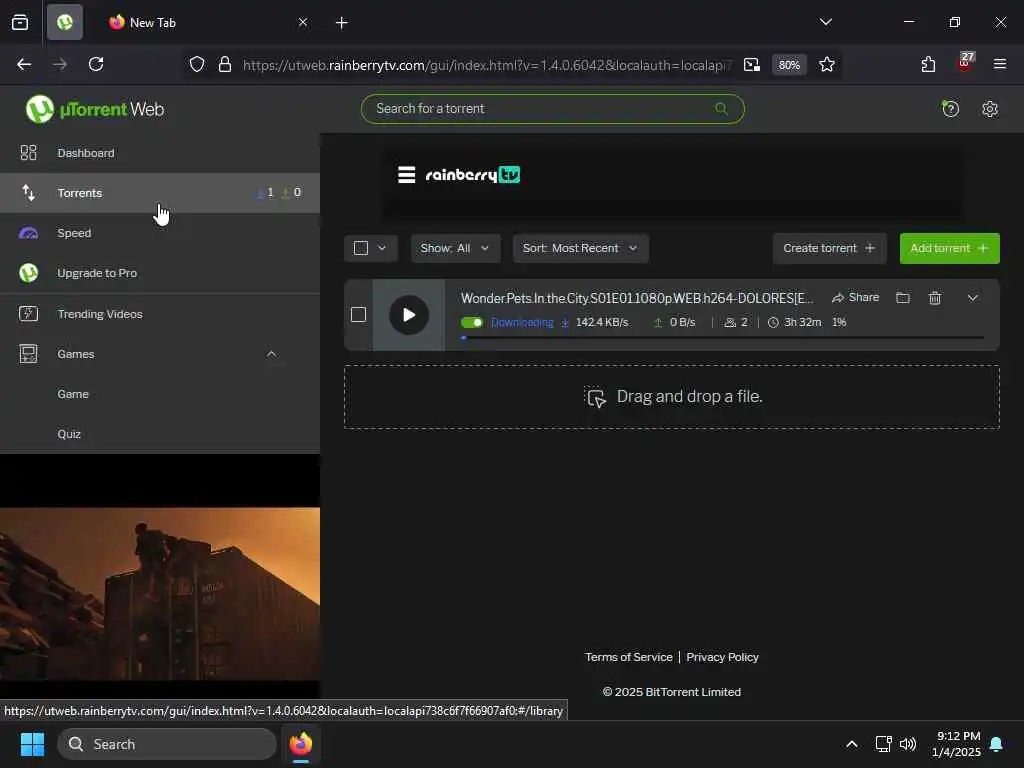Toggle the Downloading switch off
This screenshot has width=1024, height=768.
(472, 322)
